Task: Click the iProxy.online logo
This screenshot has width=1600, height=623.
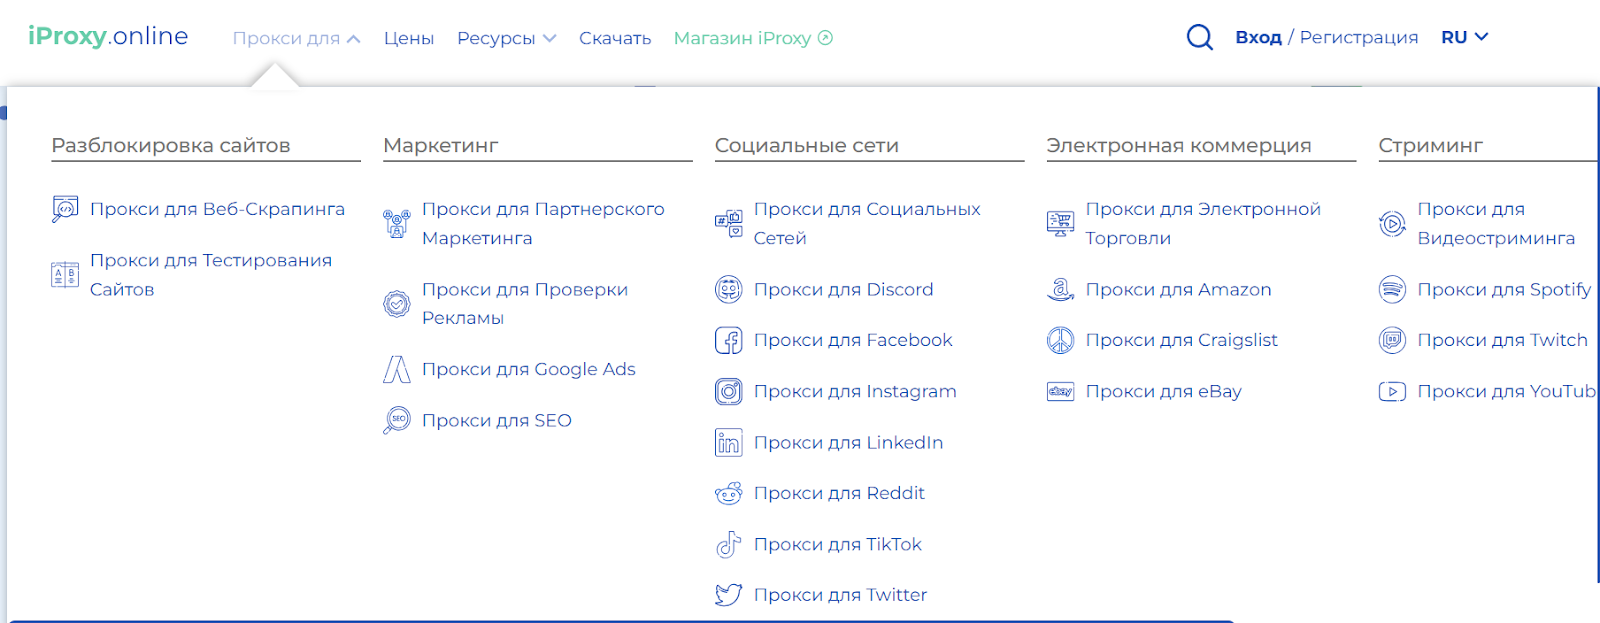Action: (x=108, y=37)
